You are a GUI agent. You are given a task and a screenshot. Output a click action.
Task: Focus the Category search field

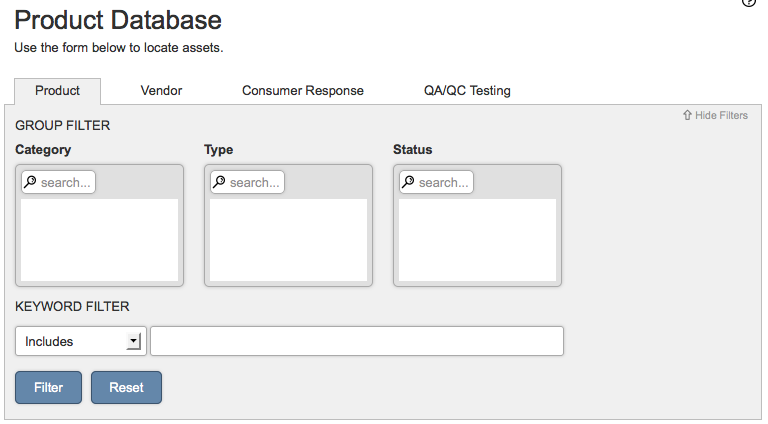[x=58, y=182]
